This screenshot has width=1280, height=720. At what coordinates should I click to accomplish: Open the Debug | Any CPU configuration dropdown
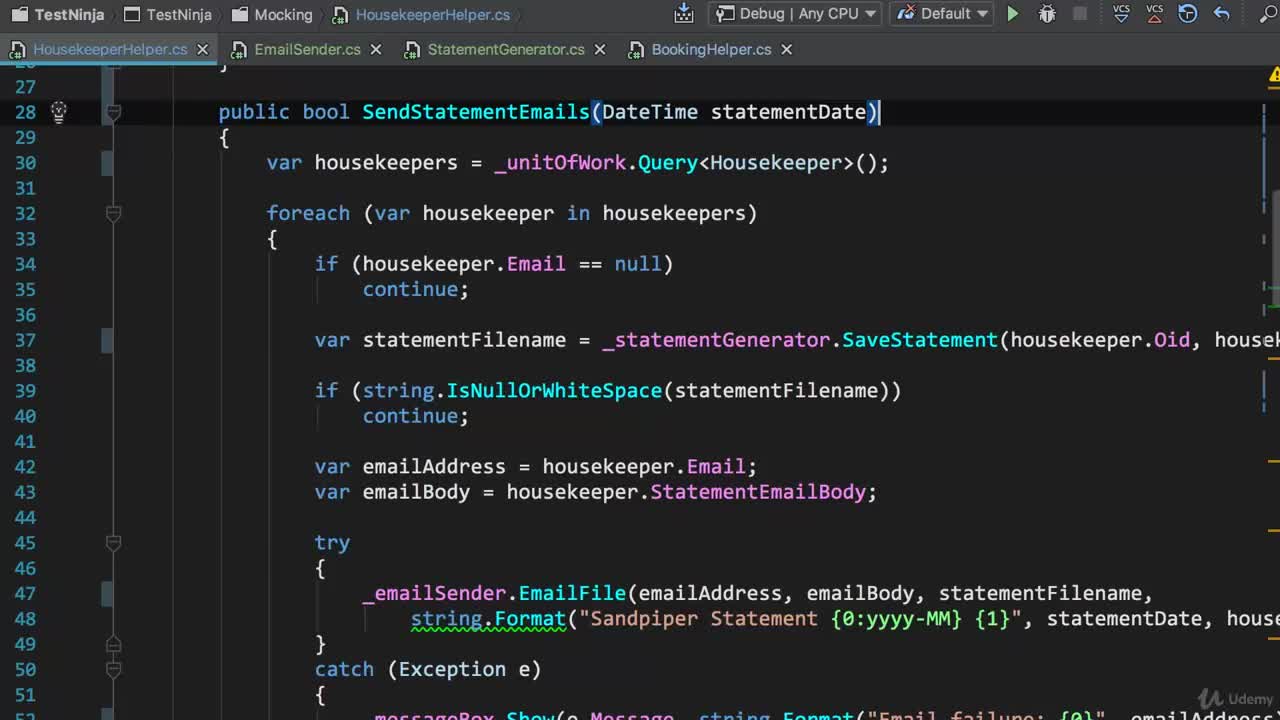point(795,14)
